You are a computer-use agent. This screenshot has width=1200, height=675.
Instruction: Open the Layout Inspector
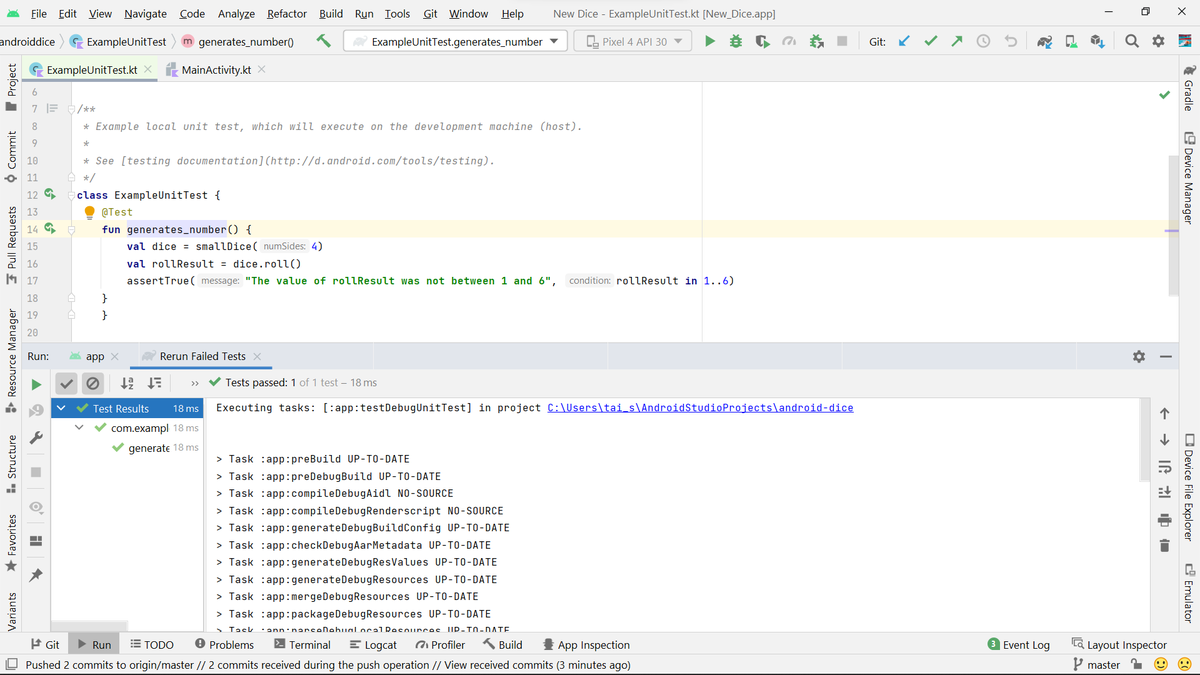coord(1118,645)
